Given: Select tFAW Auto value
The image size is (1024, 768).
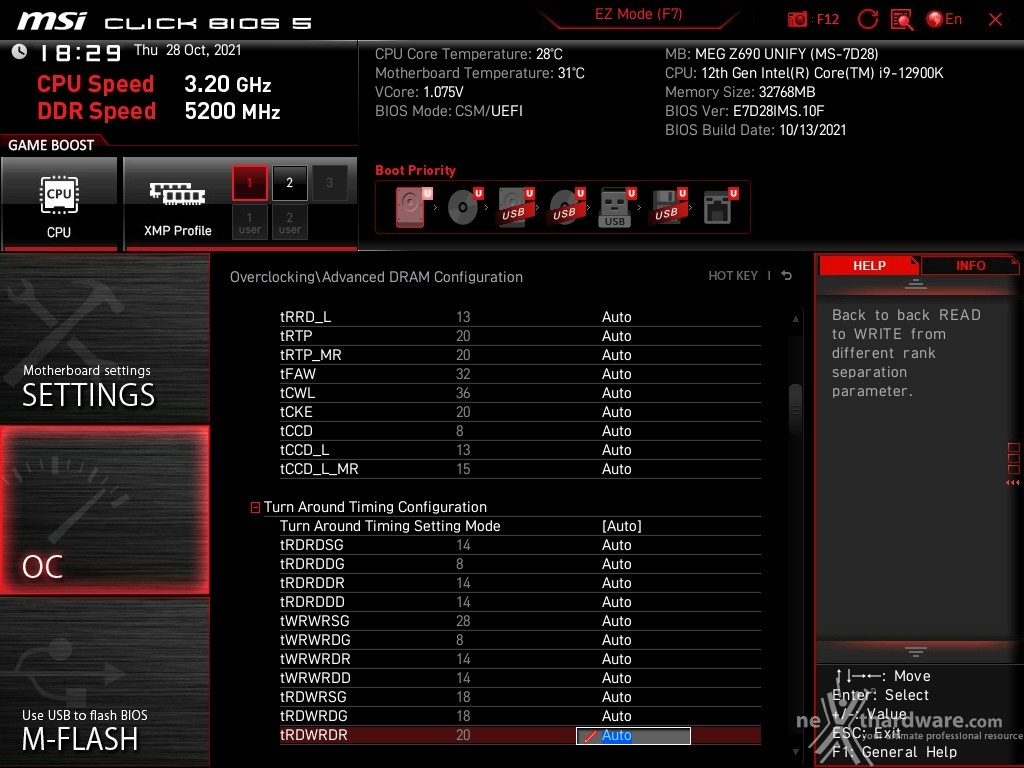Looking at the screenshot, I should [x=616, y=374].
